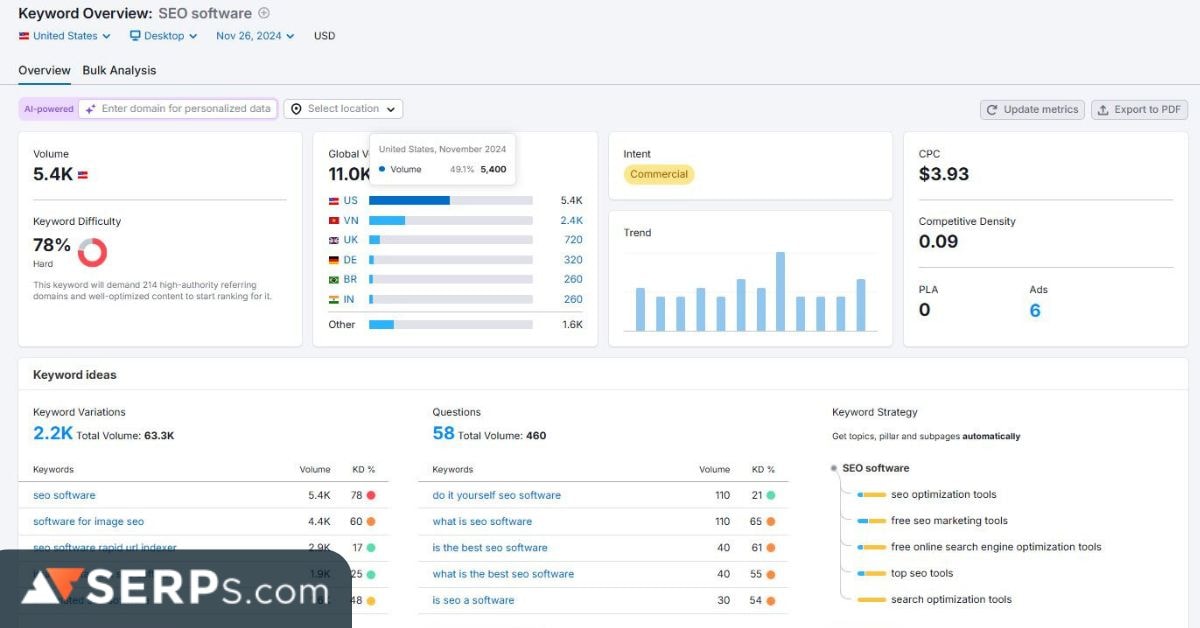
Task: Click the UK volume value 720
Action: pos(573,240)
